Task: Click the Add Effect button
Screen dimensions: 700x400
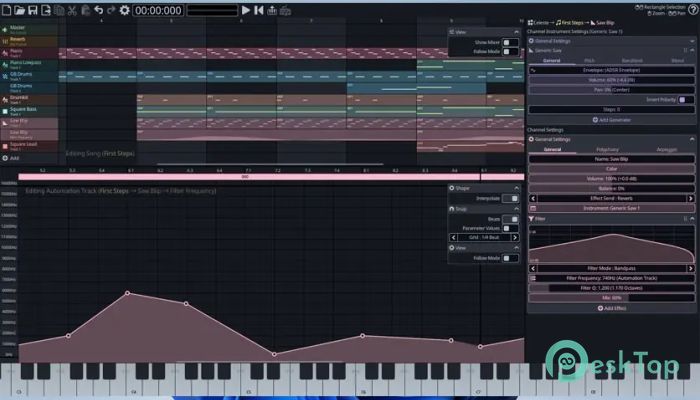Action: click(x=612, y=308)
